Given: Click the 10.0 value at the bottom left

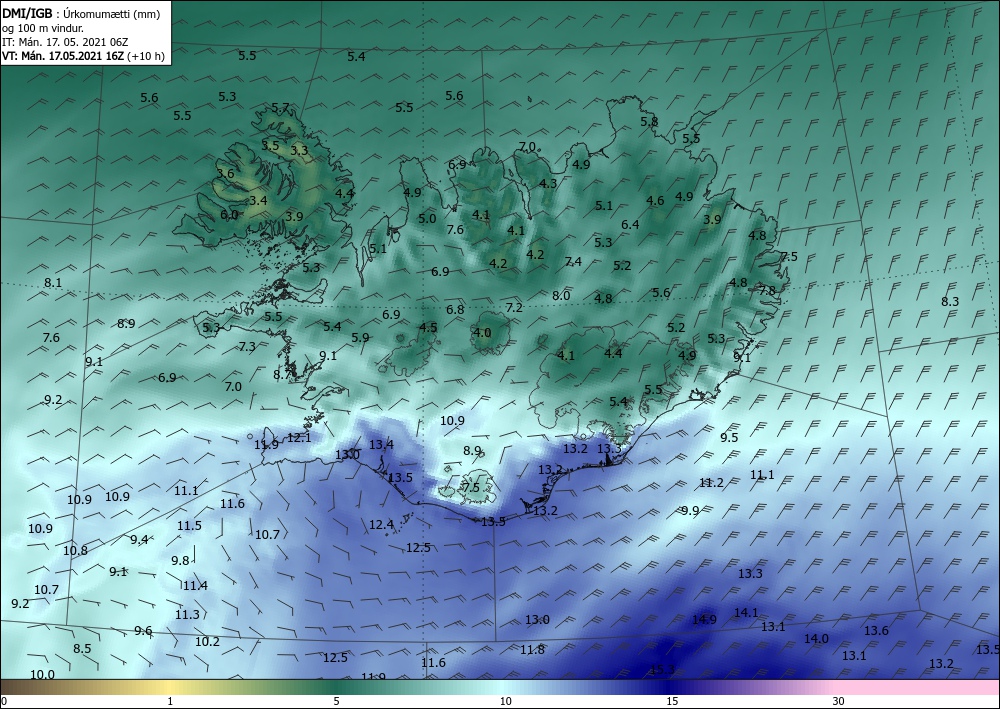Looking at the screenshot, I should (x=42, y=675).
